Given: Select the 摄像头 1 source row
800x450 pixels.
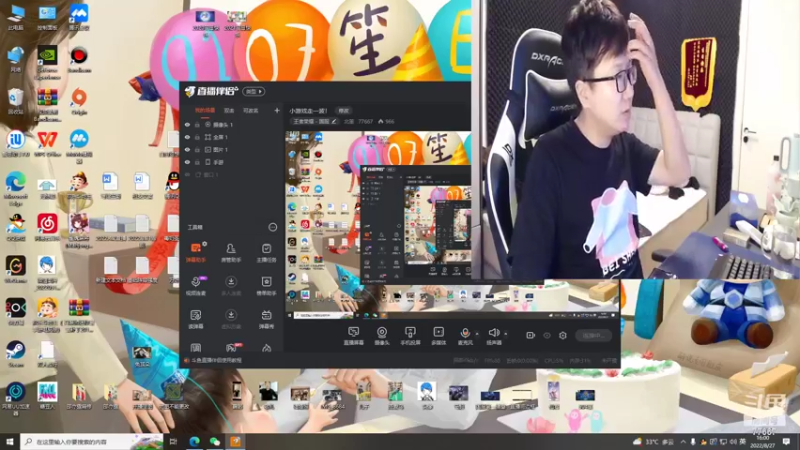Looking at the screenshot, I should [x=232, y=124].
